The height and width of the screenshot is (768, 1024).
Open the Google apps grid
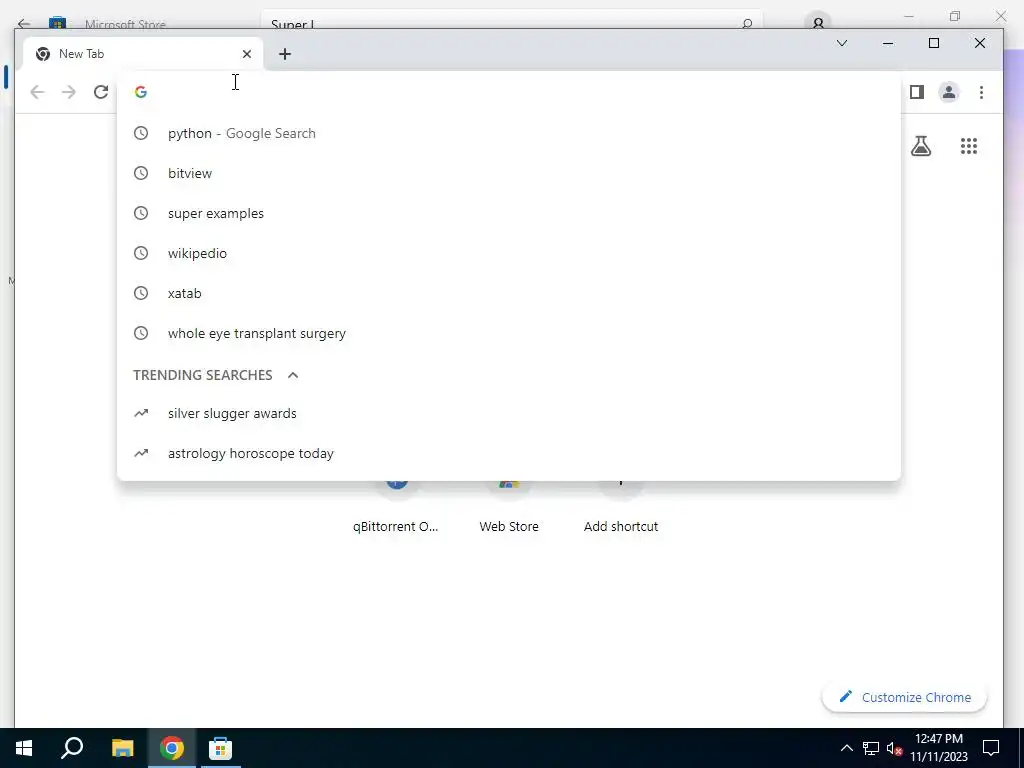click(x=968, y=146)
